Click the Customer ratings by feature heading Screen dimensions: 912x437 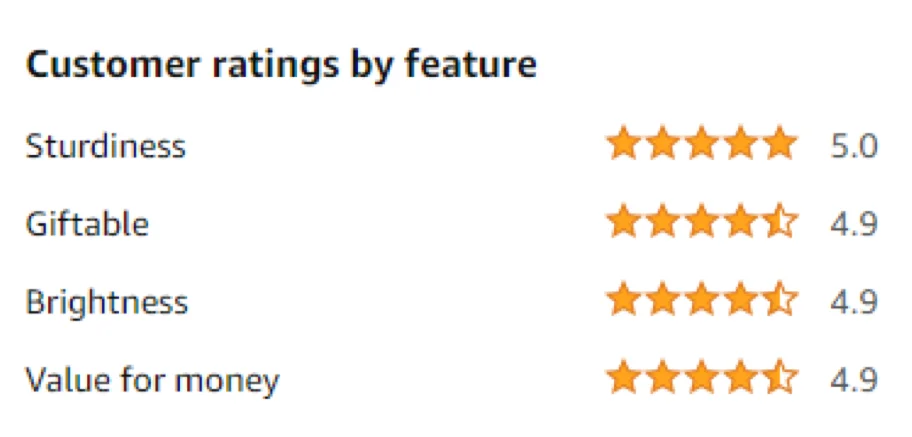click(x=281, y=65)
